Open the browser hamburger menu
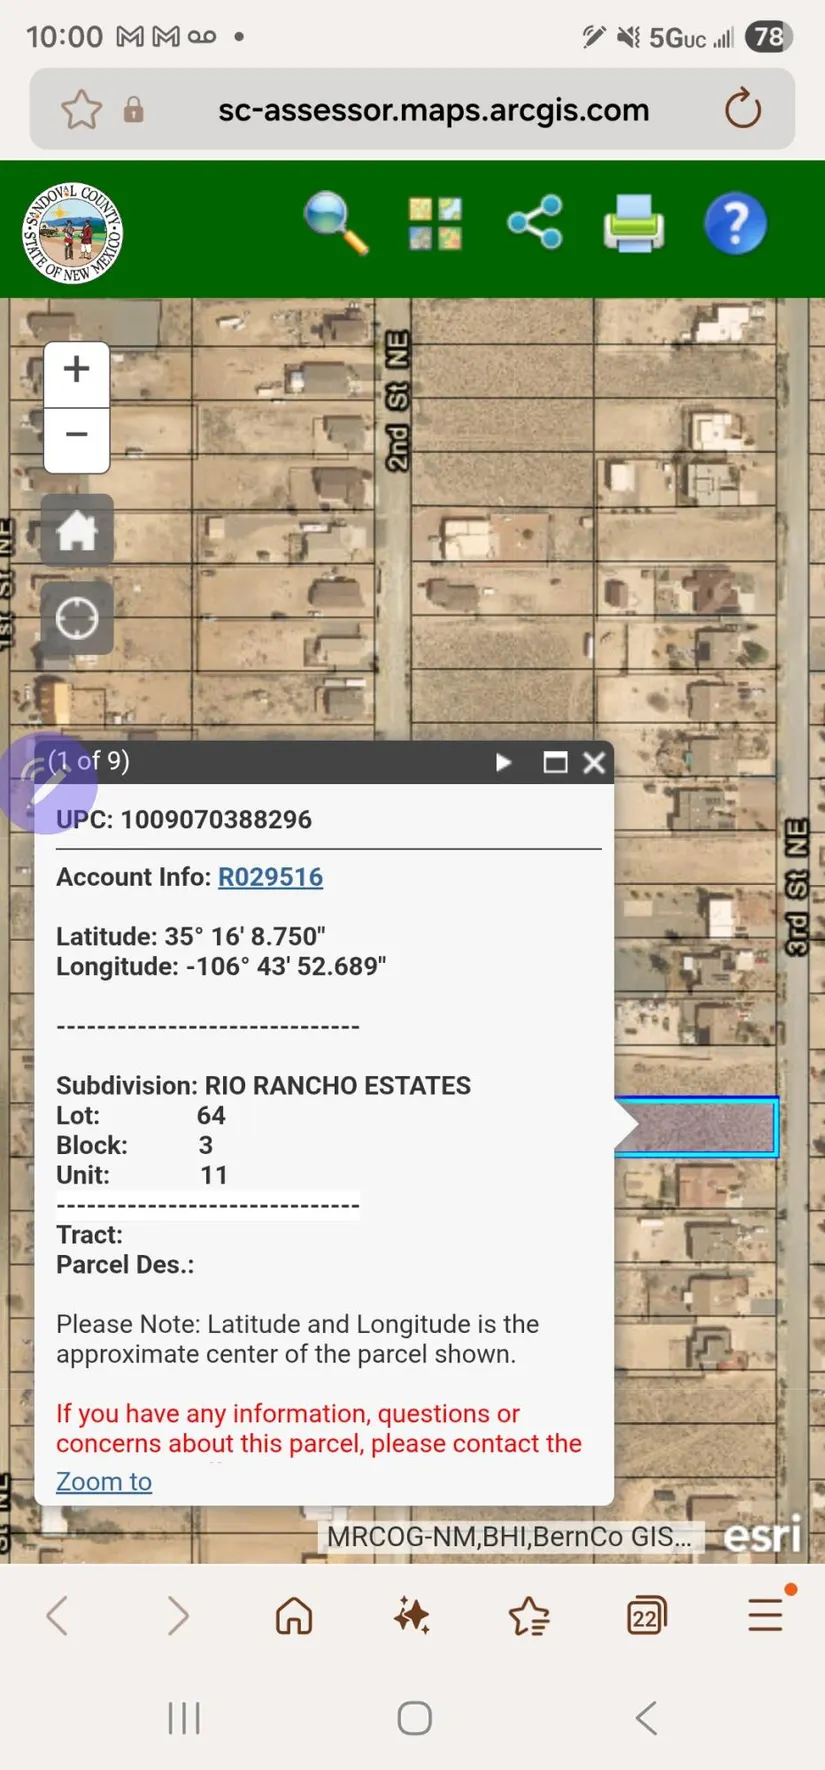Viewport: 825px width, 1770px height. 766,1614
